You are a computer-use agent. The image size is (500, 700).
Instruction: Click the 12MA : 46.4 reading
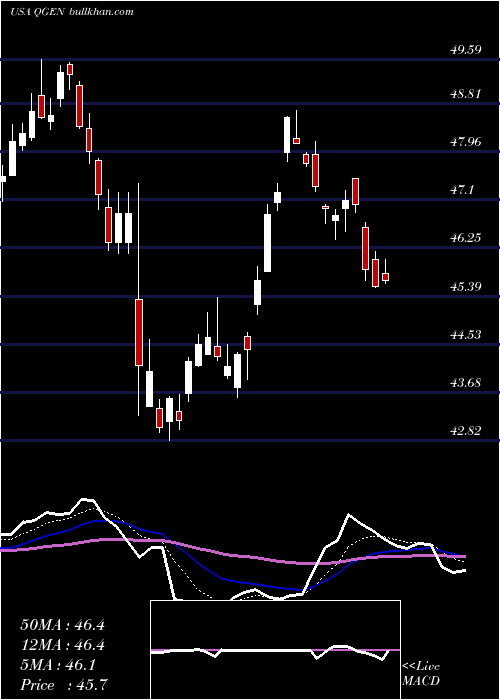click(62, 645)
